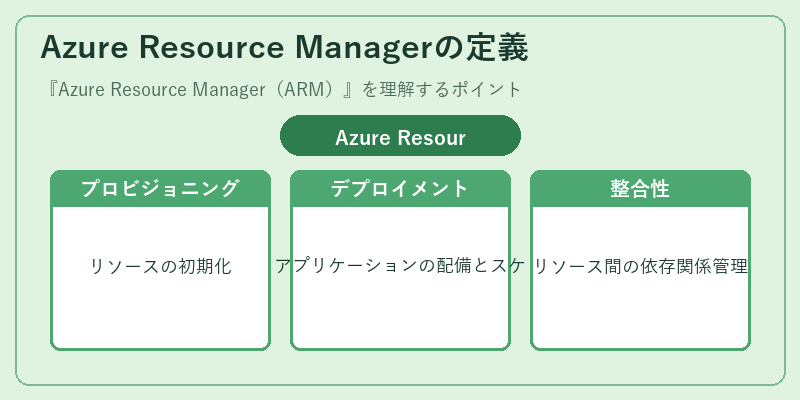Click the title 'Azure Resource Managerの定義'
The height and width of the screenshot is (400, 800).
pyautogui.click(x=284, y=48)
